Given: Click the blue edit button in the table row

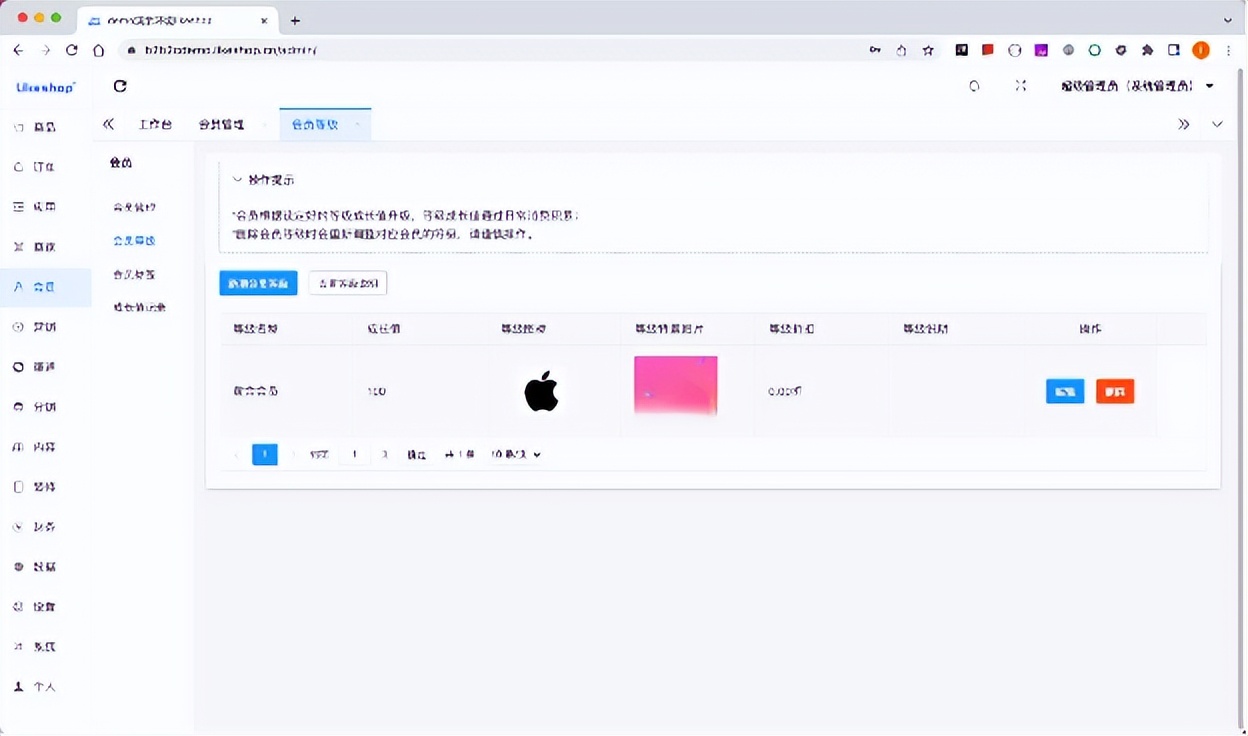Looking at the screenshot, I should (1064, 391).
